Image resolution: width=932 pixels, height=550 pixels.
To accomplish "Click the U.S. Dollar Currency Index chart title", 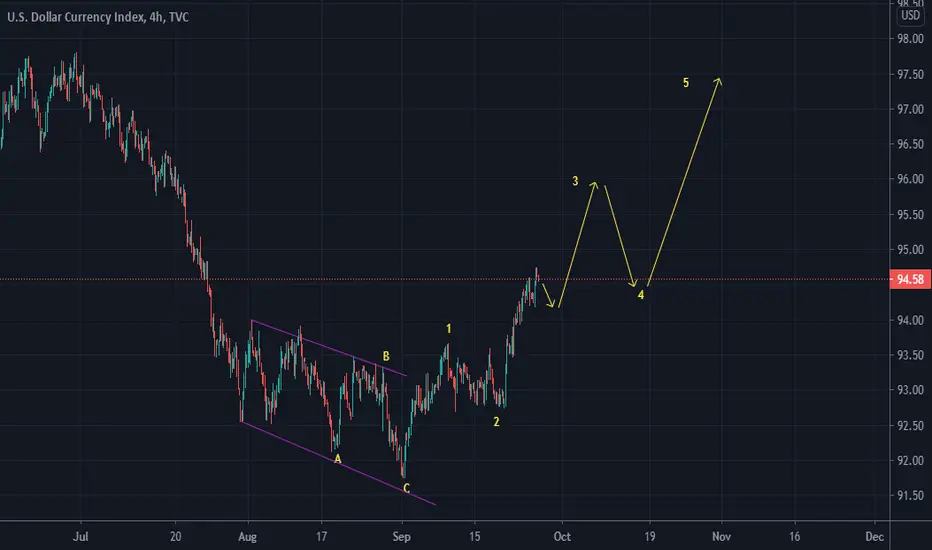I will 98,17.
